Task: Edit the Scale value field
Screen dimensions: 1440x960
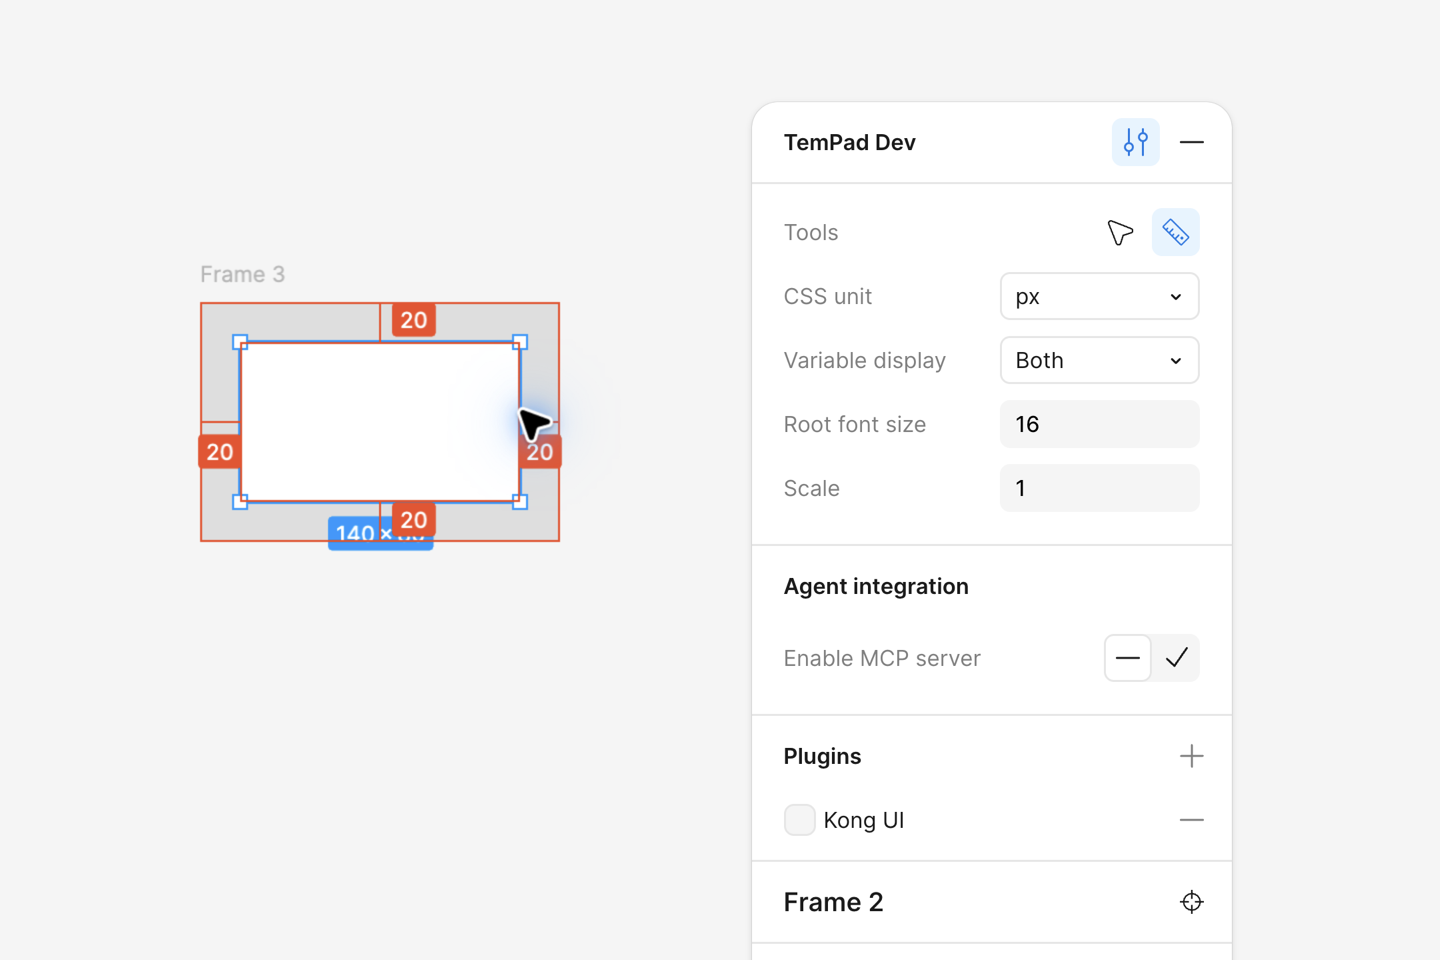Action: click(x=1099, y=488)
